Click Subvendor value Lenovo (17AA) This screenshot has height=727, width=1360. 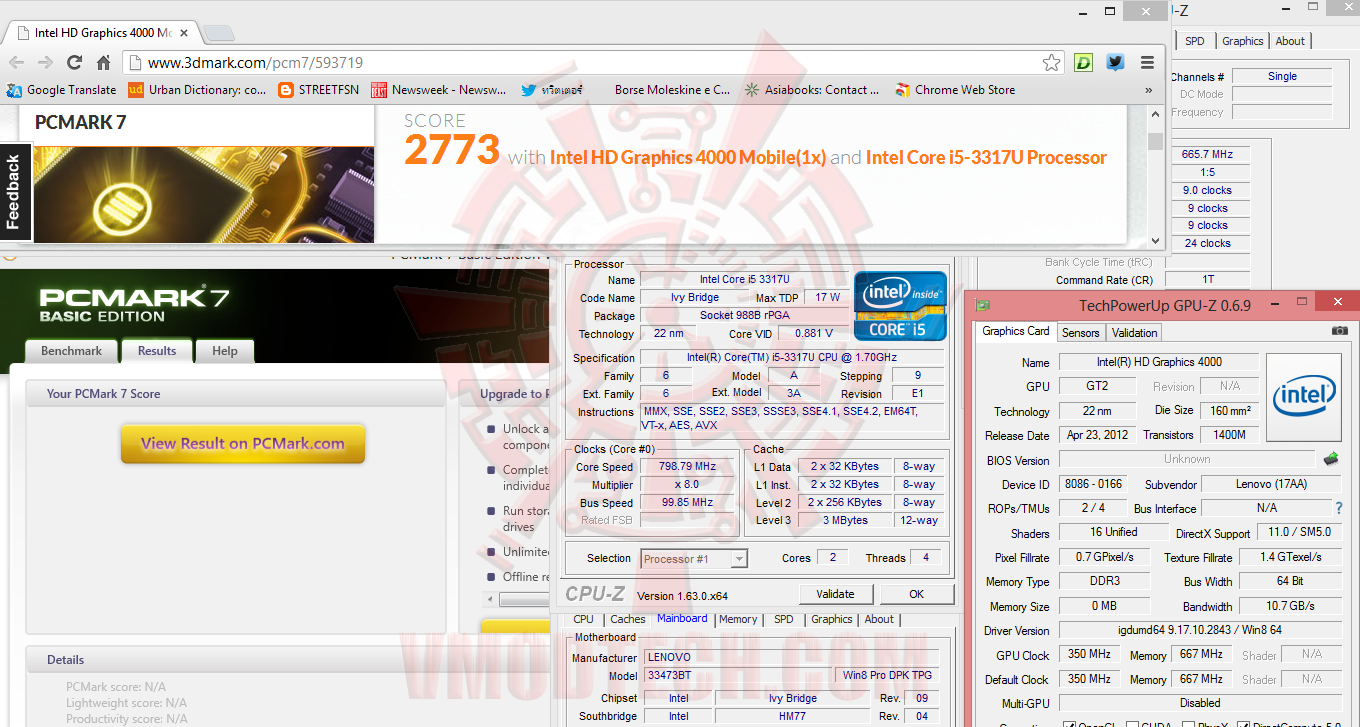(x=1273, y=484)
